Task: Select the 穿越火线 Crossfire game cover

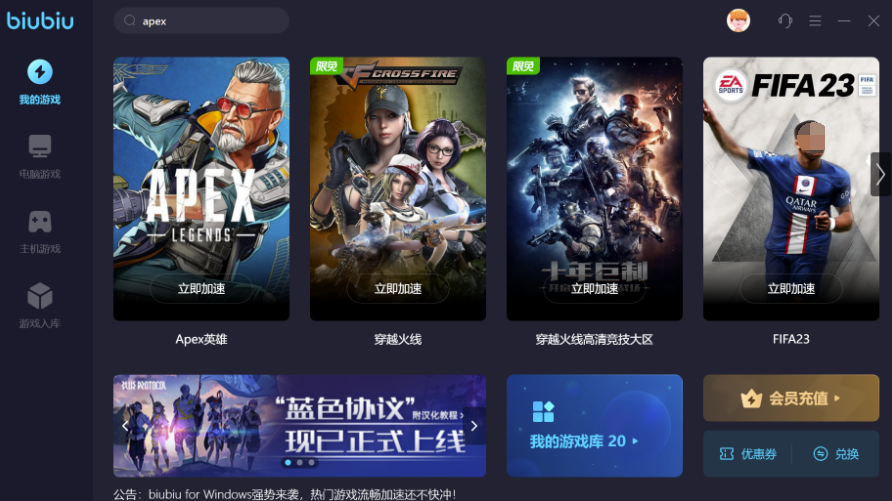Action: tap(398, 188)
